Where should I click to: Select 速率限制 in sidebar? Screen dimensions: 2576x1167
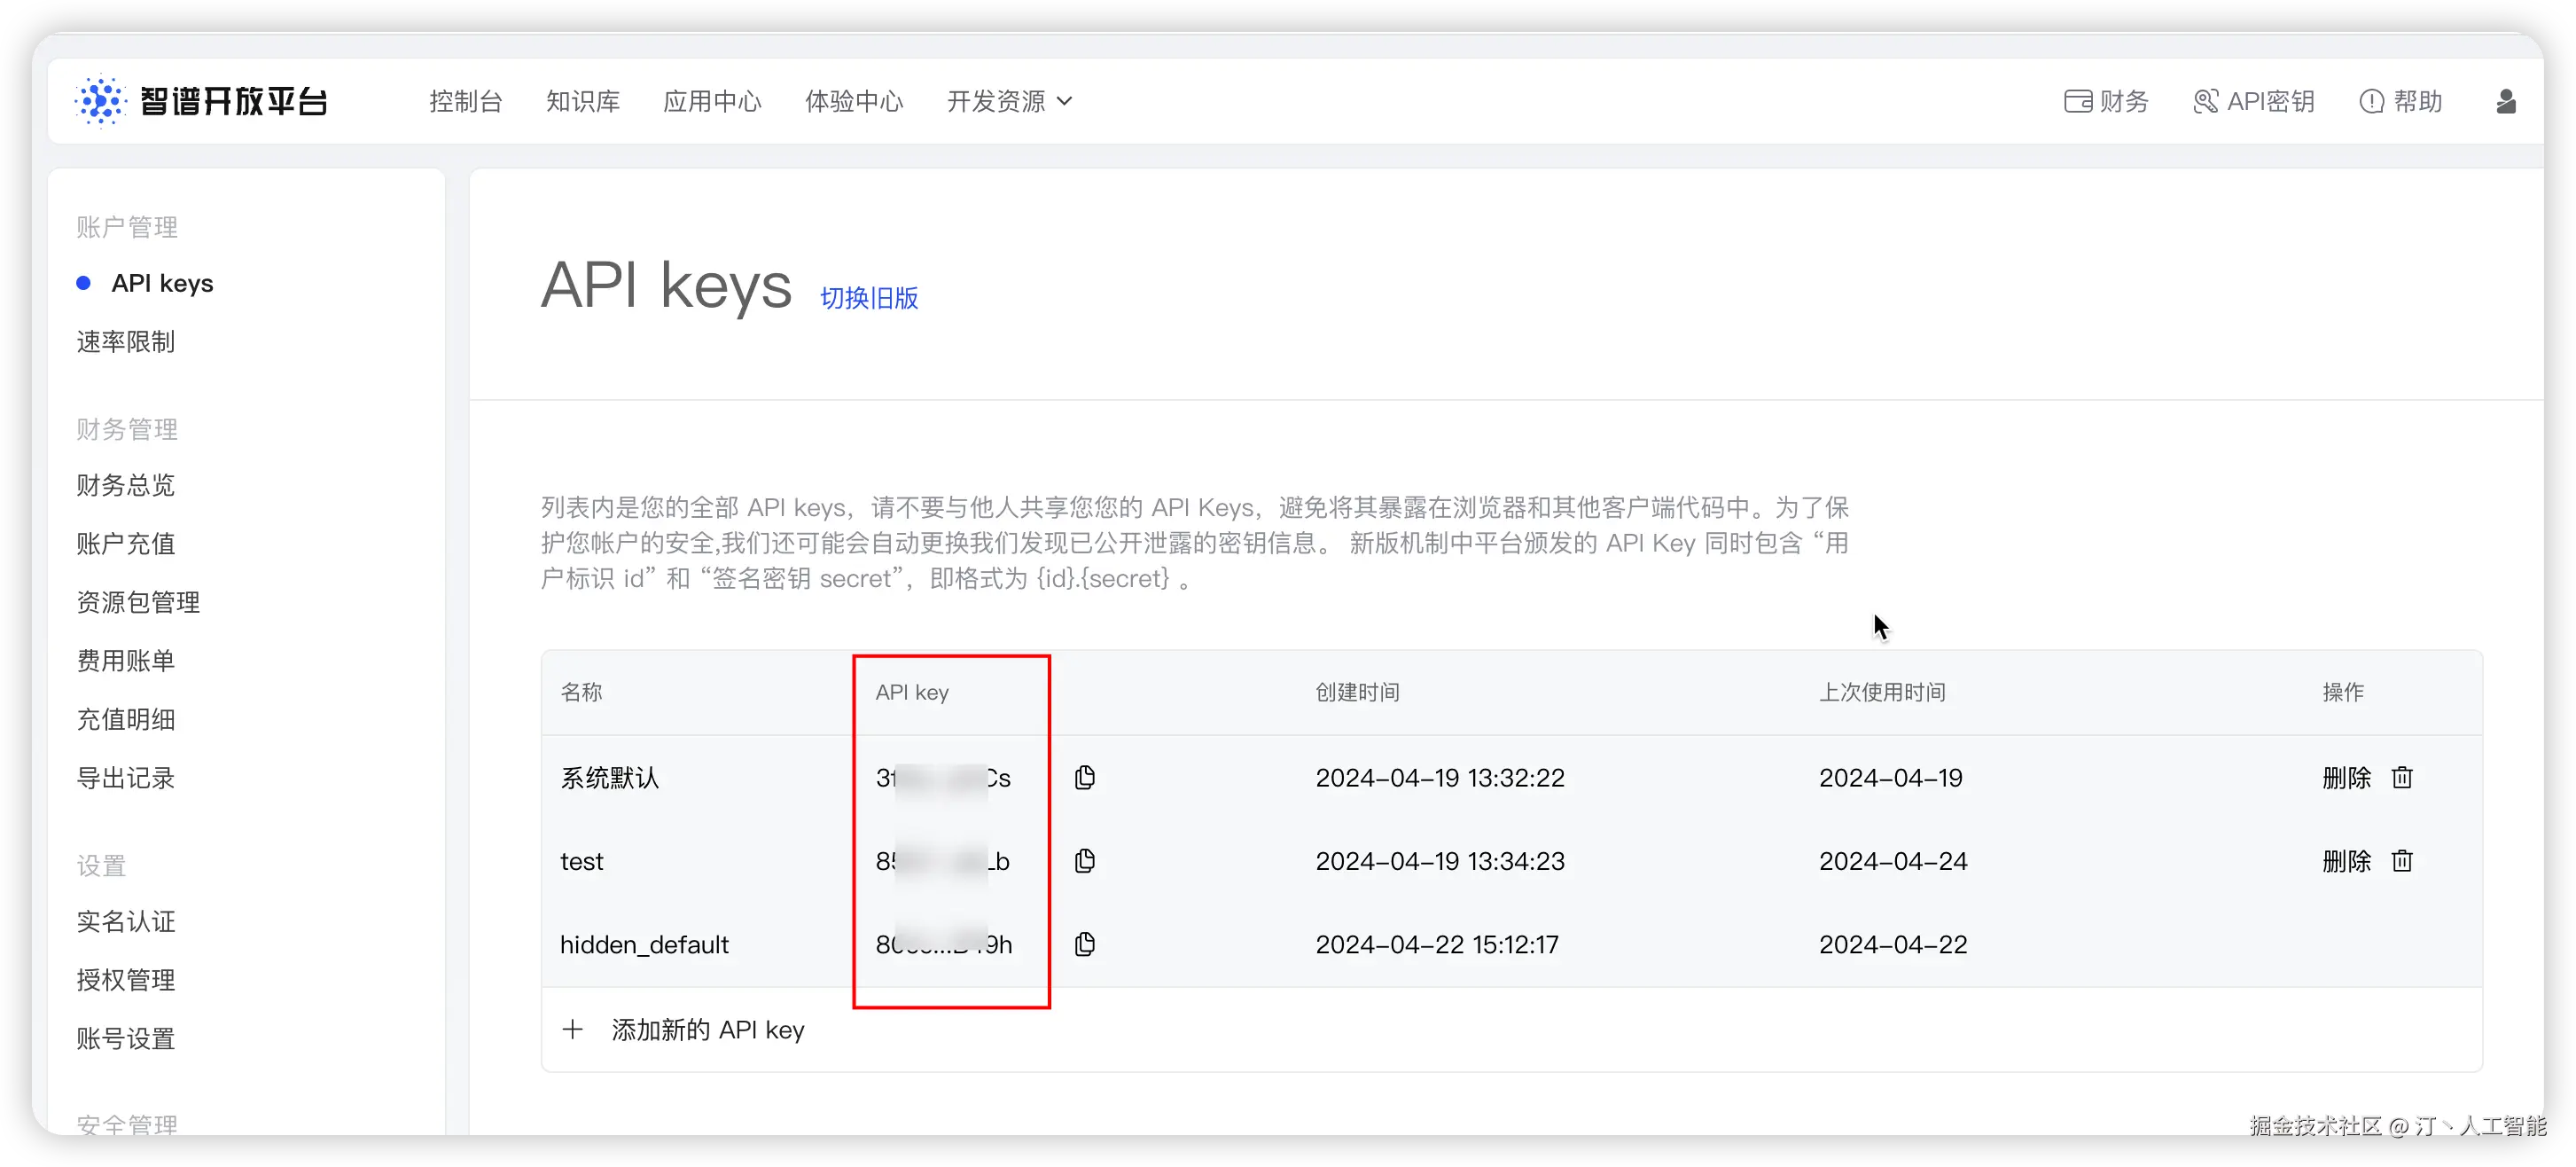point(126,342)
